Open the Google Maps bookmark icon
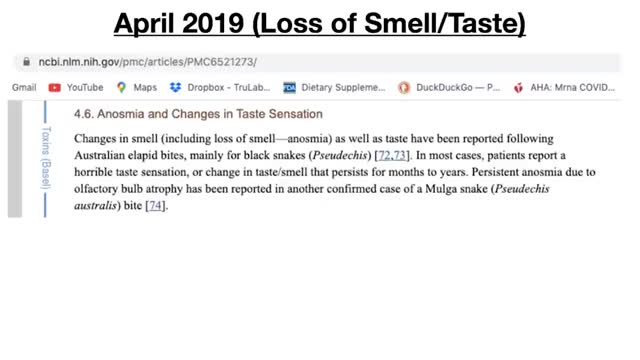This screenshot has width=640, height=360. (x=121, y=87)
